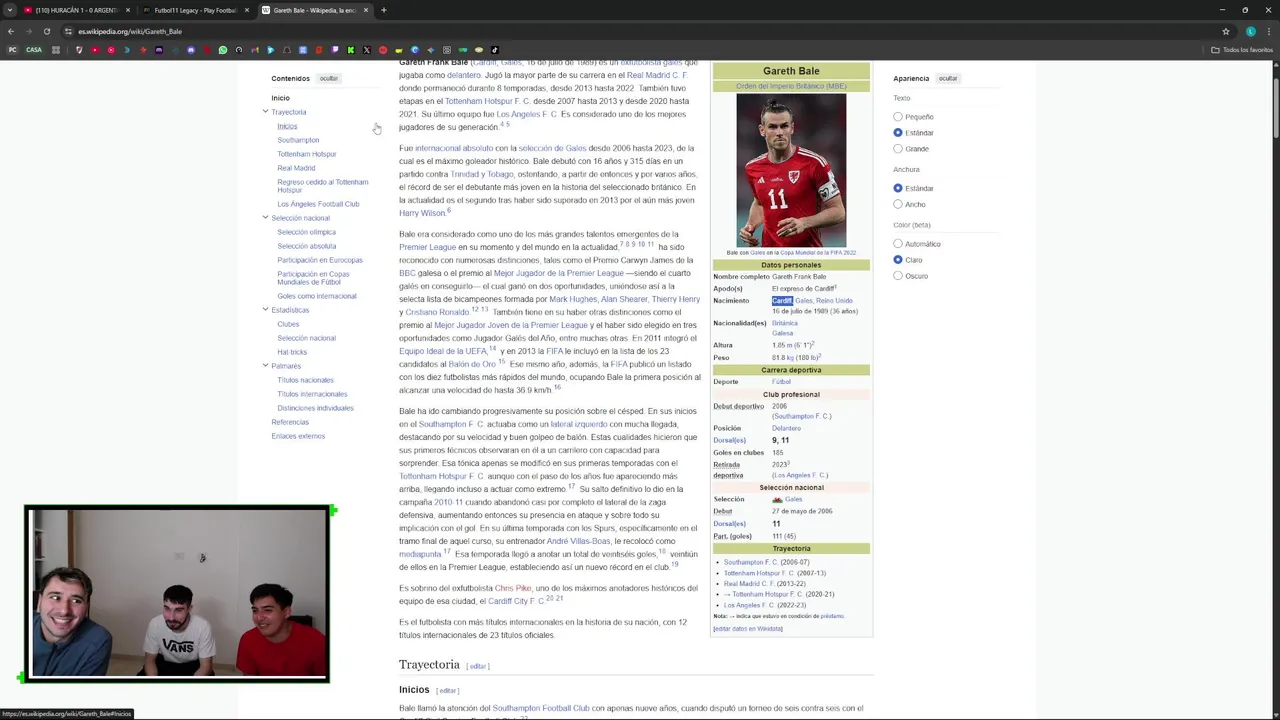
Task: Go to Referencias in contents
Action: (290, 422)
